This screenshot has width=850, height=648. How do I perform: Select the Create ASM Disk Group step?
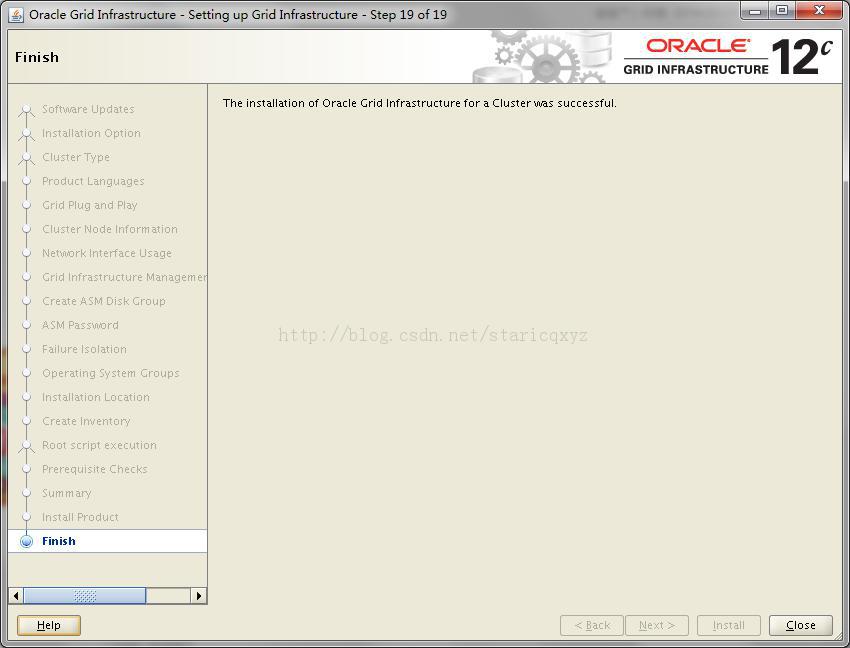pos(104,301)
